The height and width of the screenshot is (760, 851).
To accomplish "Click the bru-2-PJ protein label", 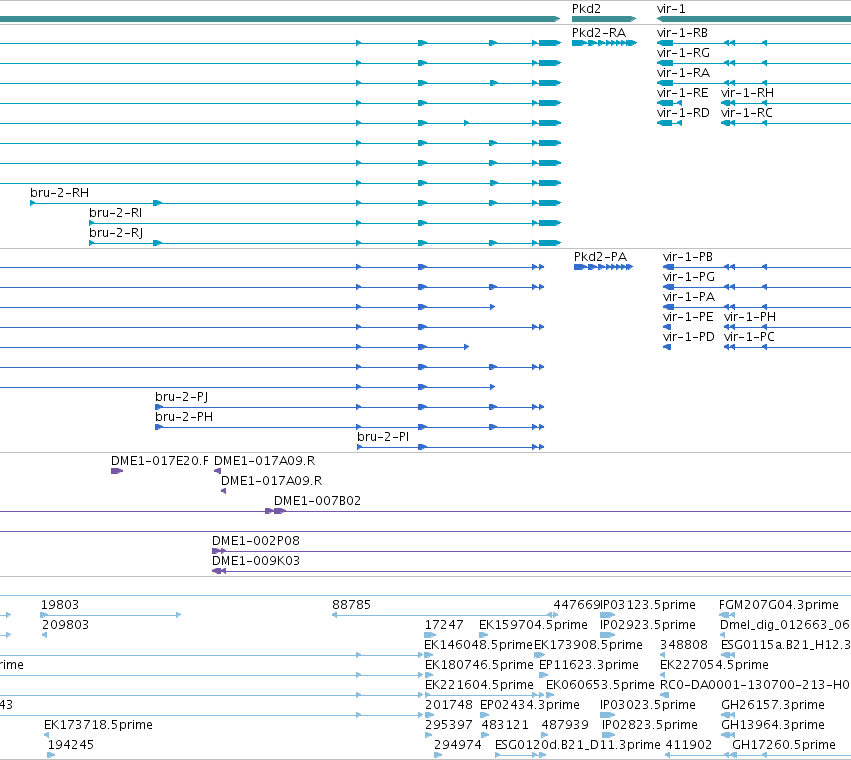I will click(181, 397).
